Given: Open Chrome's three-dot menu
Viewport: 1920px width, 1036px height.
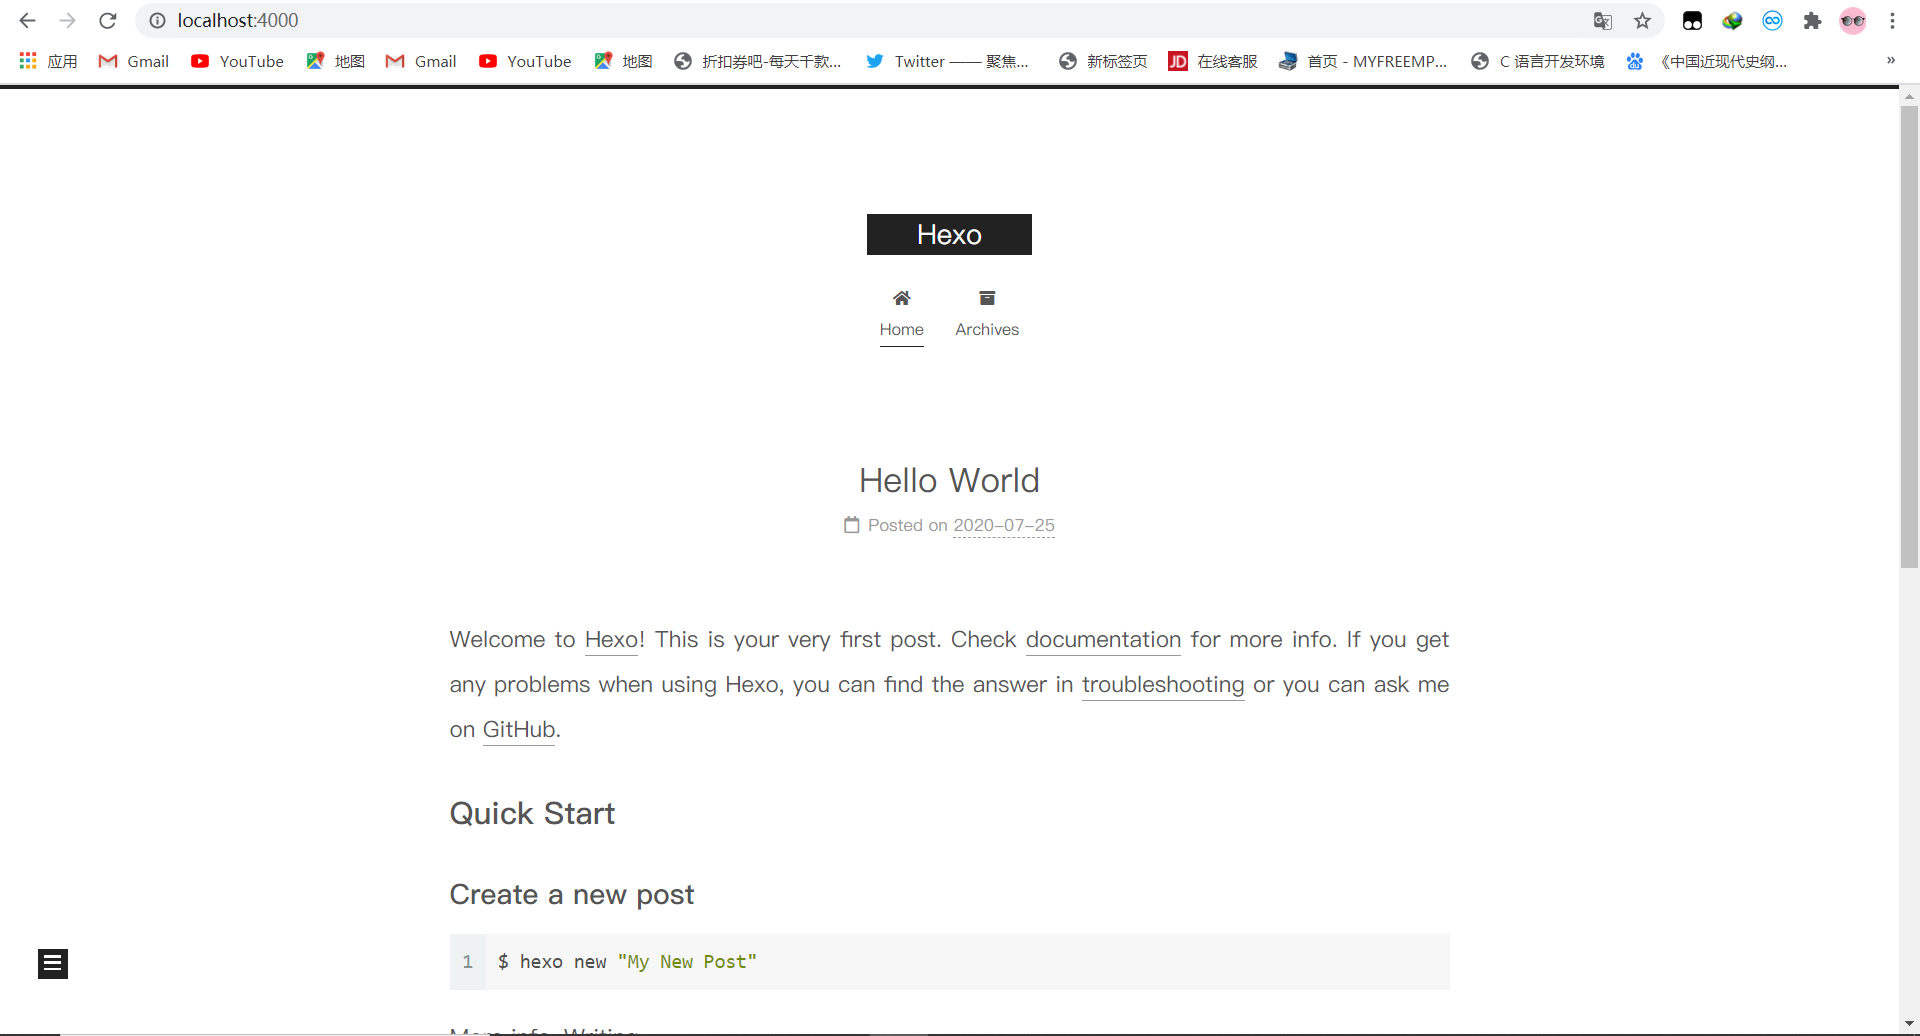Looking at the screenshot, I should click(x=1892, y=20).
